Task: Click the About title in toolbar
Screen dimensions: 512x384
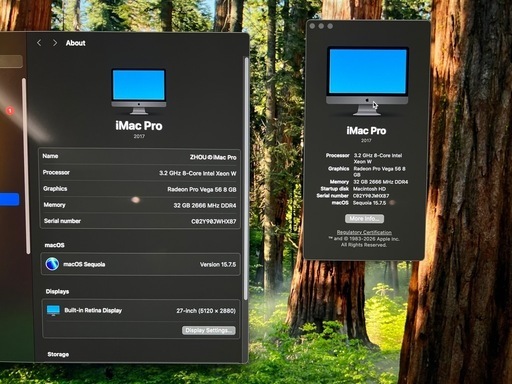Action: click(x=76, y=43)
